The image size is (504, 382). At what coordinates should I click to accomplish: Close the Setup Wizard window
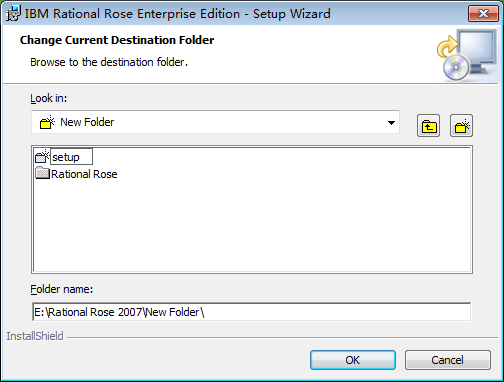tap(483, 14)
